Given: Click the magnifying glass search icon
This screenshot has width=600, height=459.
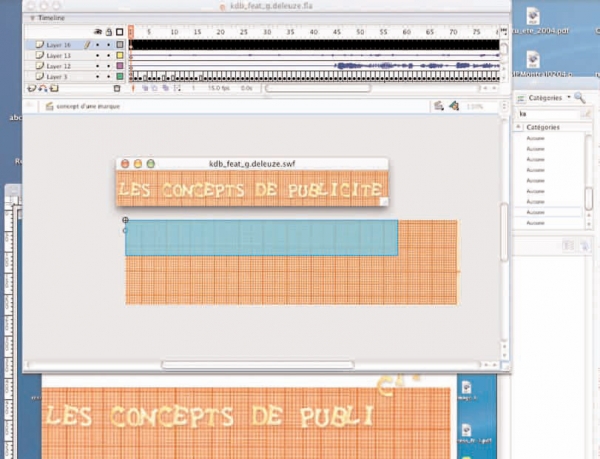Looking at the screenshot, I should pyautogui.click(x=580, y=98).
